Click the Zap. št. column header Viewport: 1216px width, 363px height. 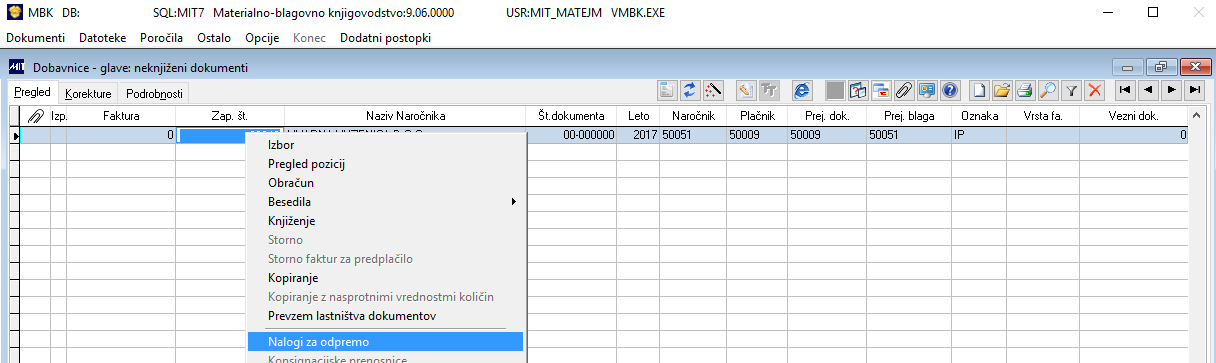point(230,116)
